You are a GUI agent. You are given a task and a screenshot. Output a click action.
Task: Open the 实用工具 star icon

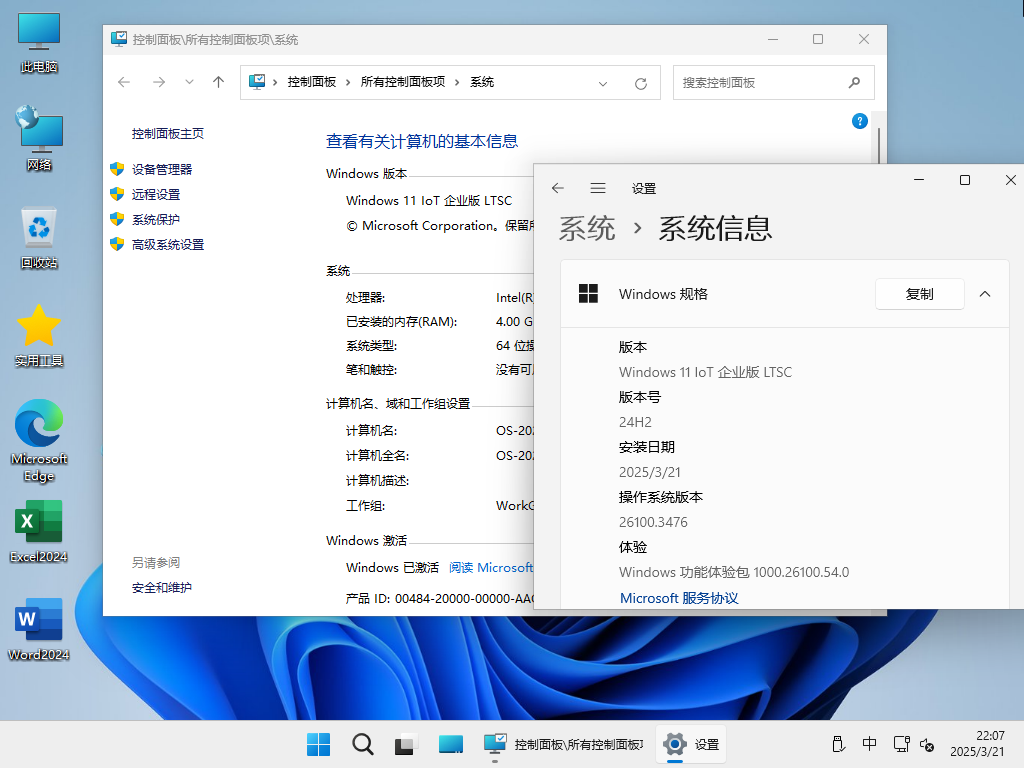click(x=39, y=336)
